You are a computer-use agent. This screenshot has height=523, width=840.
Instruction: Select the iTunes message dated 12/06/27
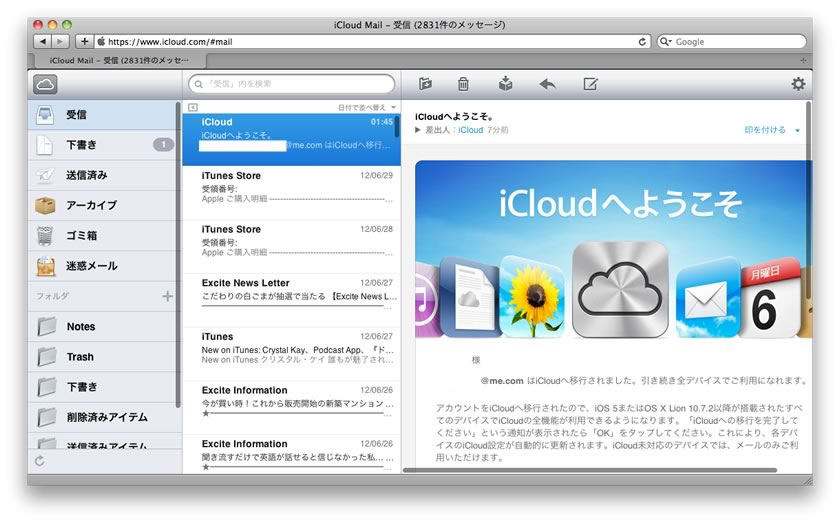(291, 354)
